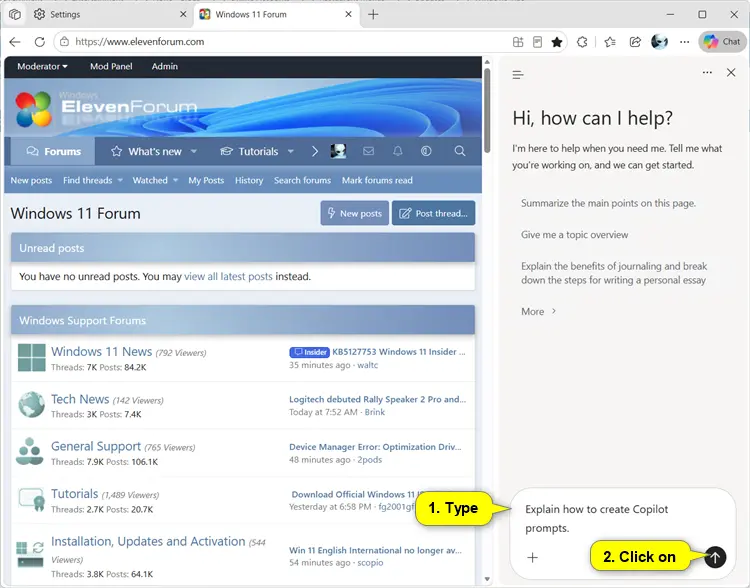Expand the Find threads dropdown arrow
Viewport: 750px width, 588px height.
[x=120, y=180]
